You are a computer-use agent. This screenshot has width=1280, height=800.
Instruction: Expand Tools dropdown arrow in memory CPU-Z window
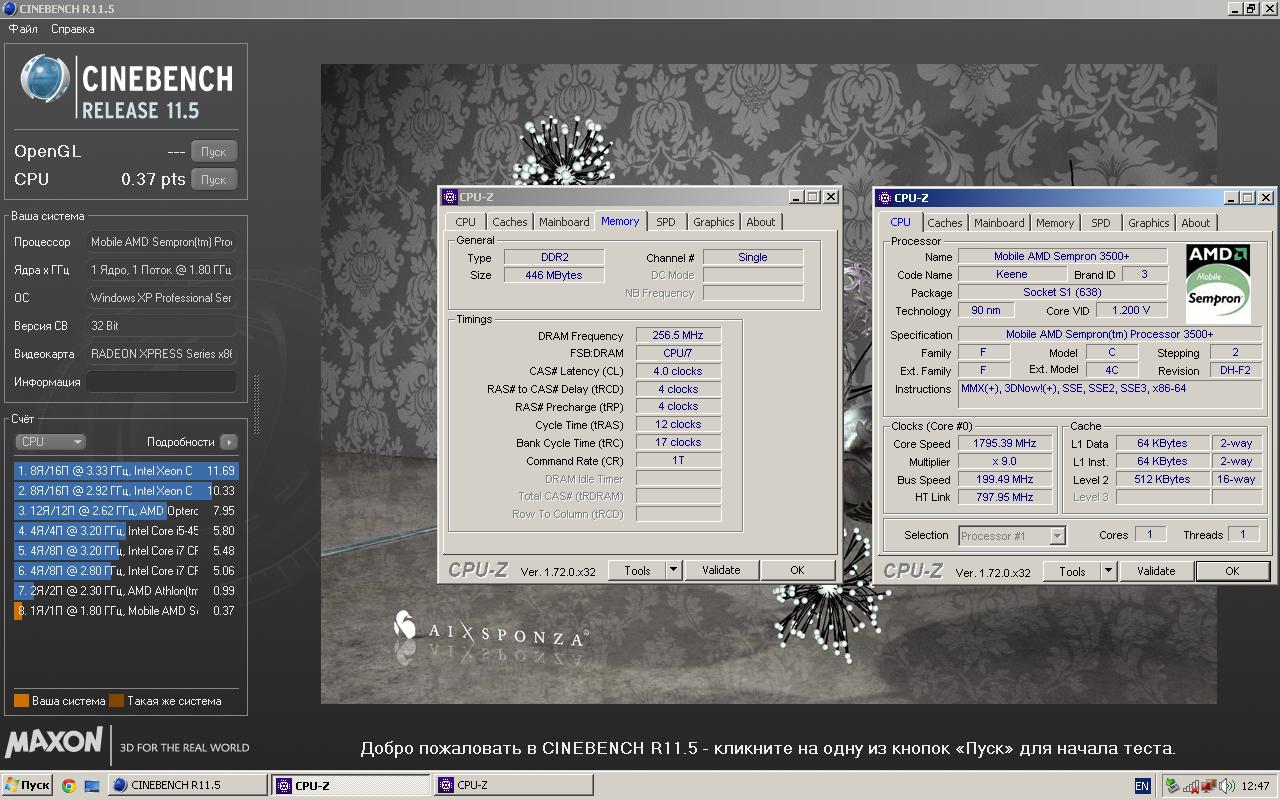tap(674, 570)
